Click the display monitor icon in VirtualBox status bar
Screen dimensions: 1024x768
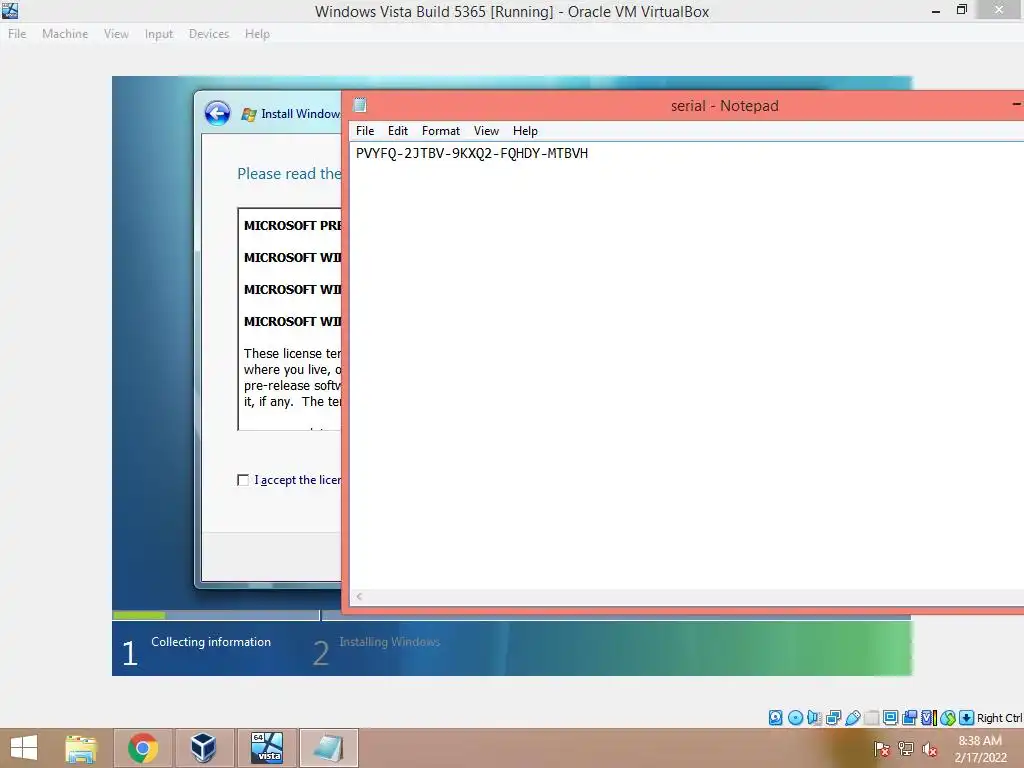(890, 718)
